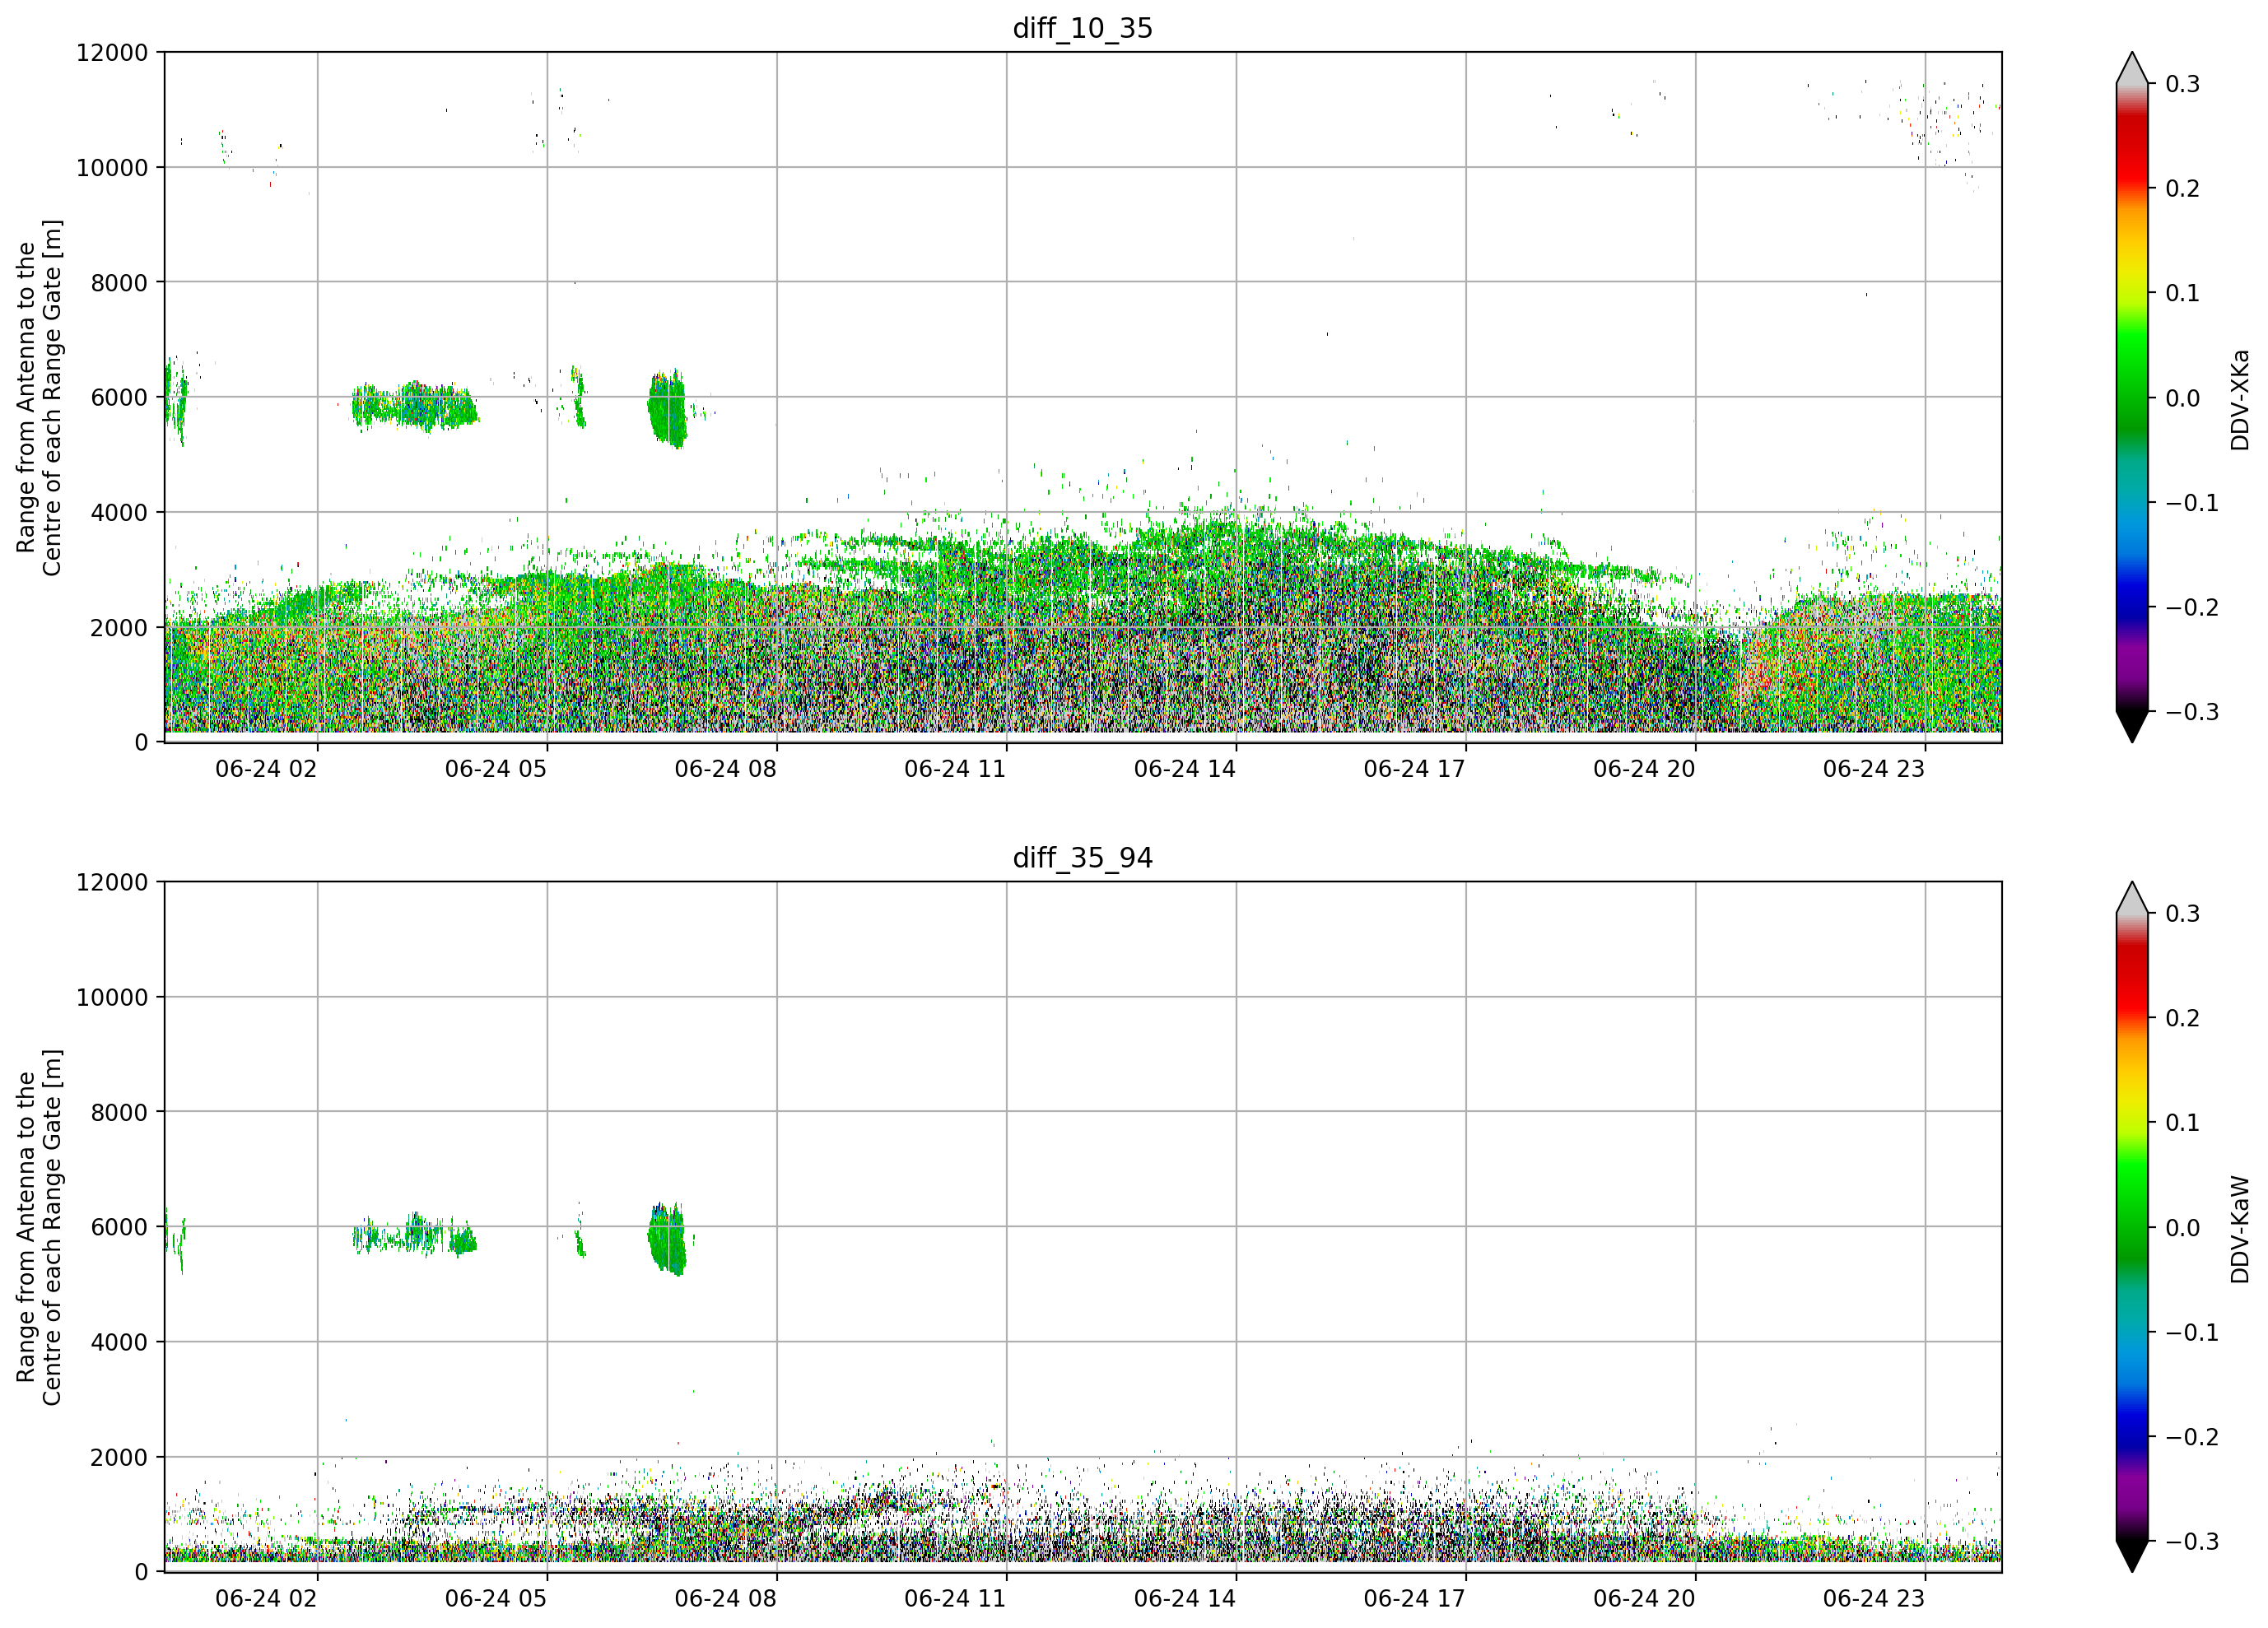Viewport: 2268px width, 1628px height.
Task: Click the diff_35_94 plot title
Action: tap(1083, 858)
